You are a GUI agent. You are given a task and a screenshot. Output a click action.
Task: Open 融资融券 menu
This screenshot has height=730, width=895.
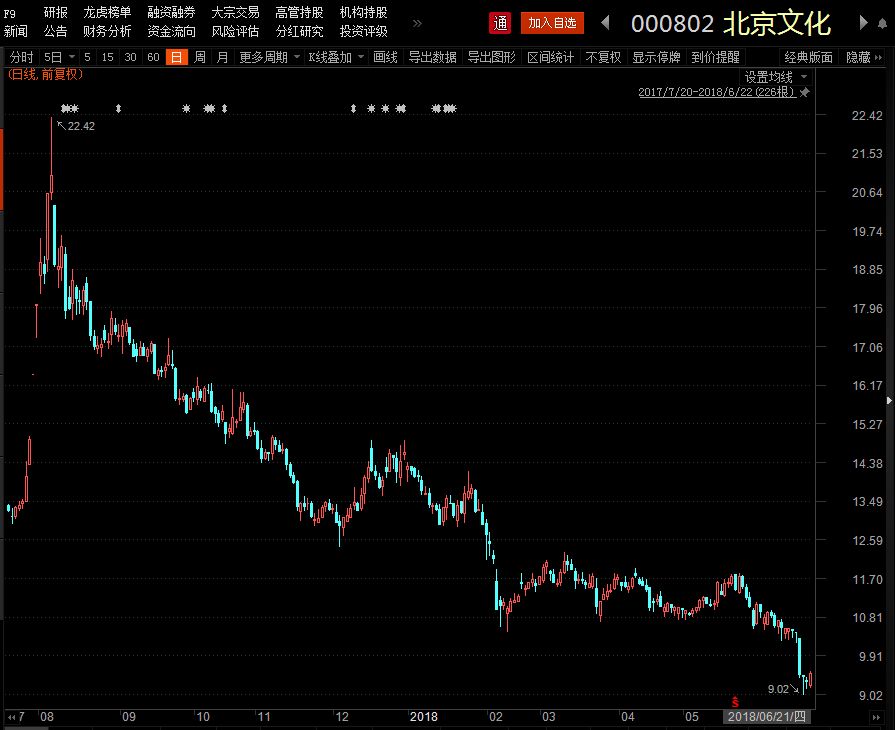(171, 12)
